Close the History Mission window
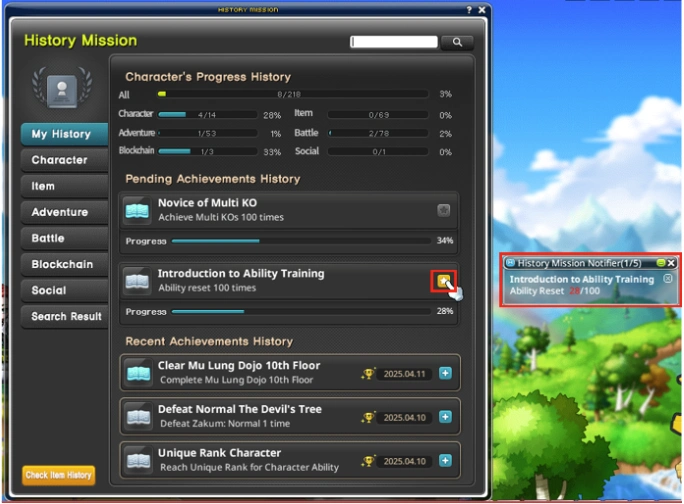The width and height of the screenshot is (684, 504). pos(482,10)
